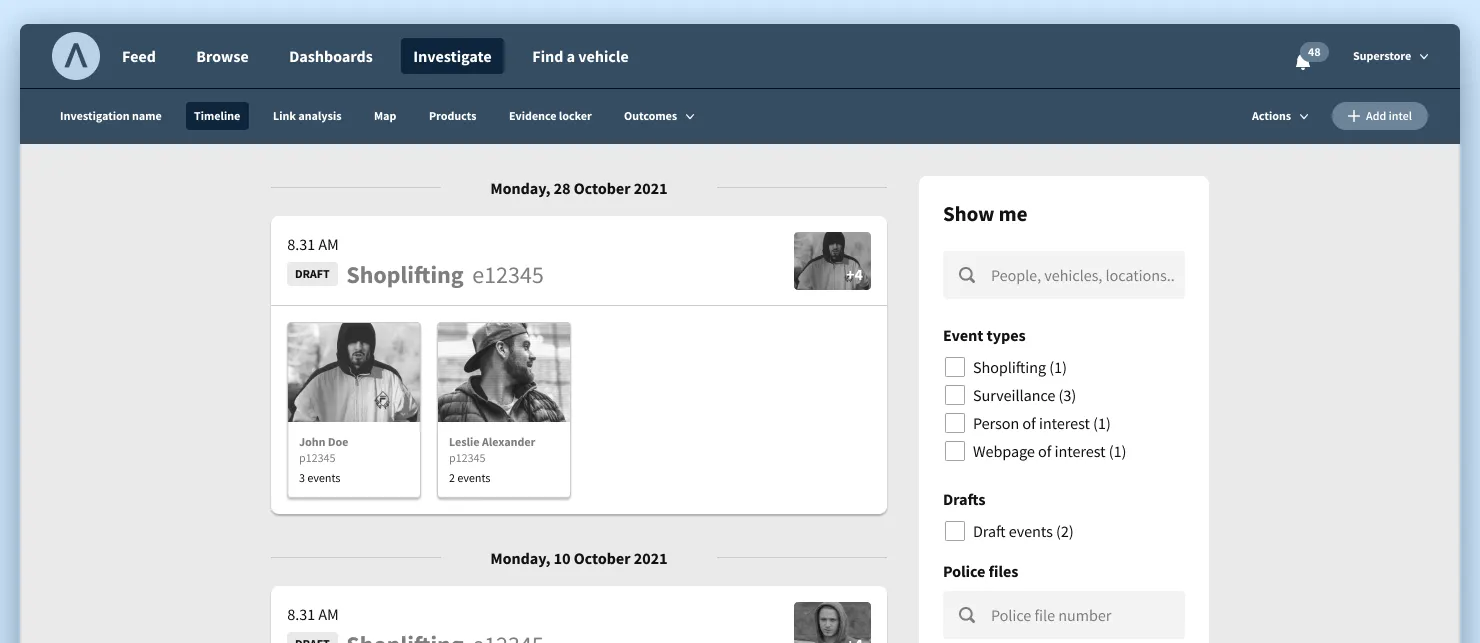Click the John Doe name label

coord(324,442)
